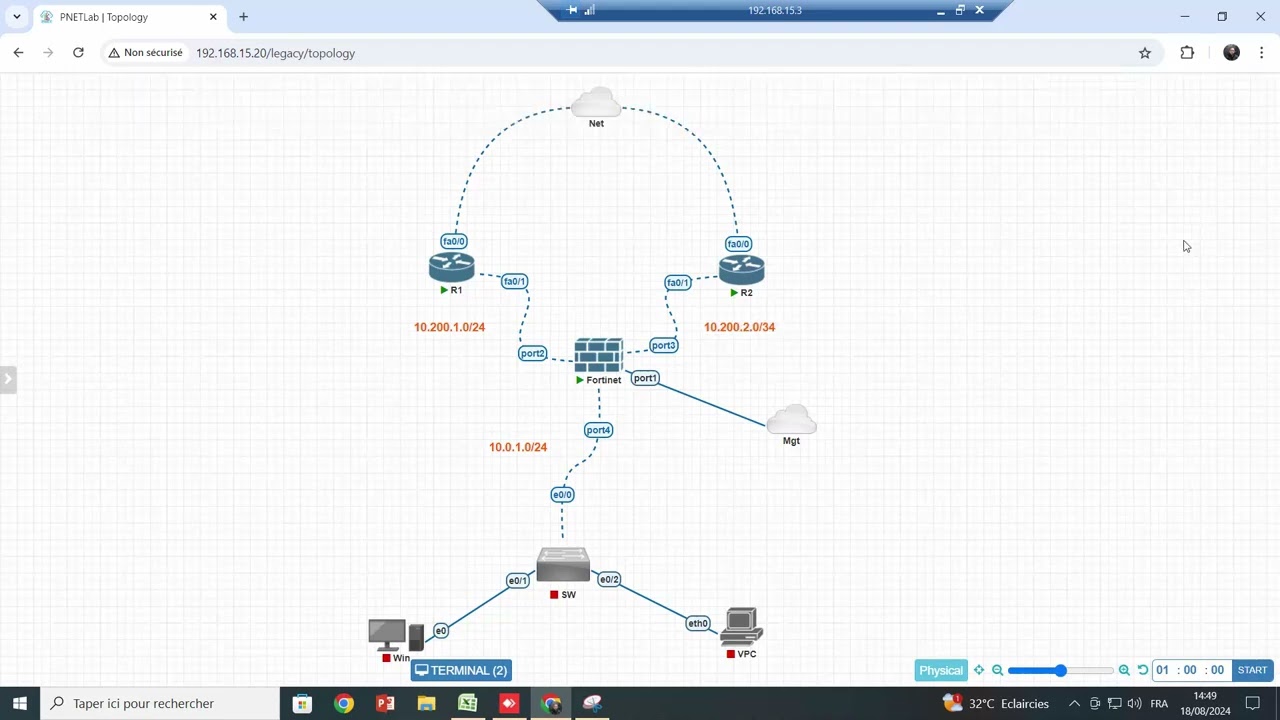
Task: Click the timer minutes field
Action: coord(1189,670)
